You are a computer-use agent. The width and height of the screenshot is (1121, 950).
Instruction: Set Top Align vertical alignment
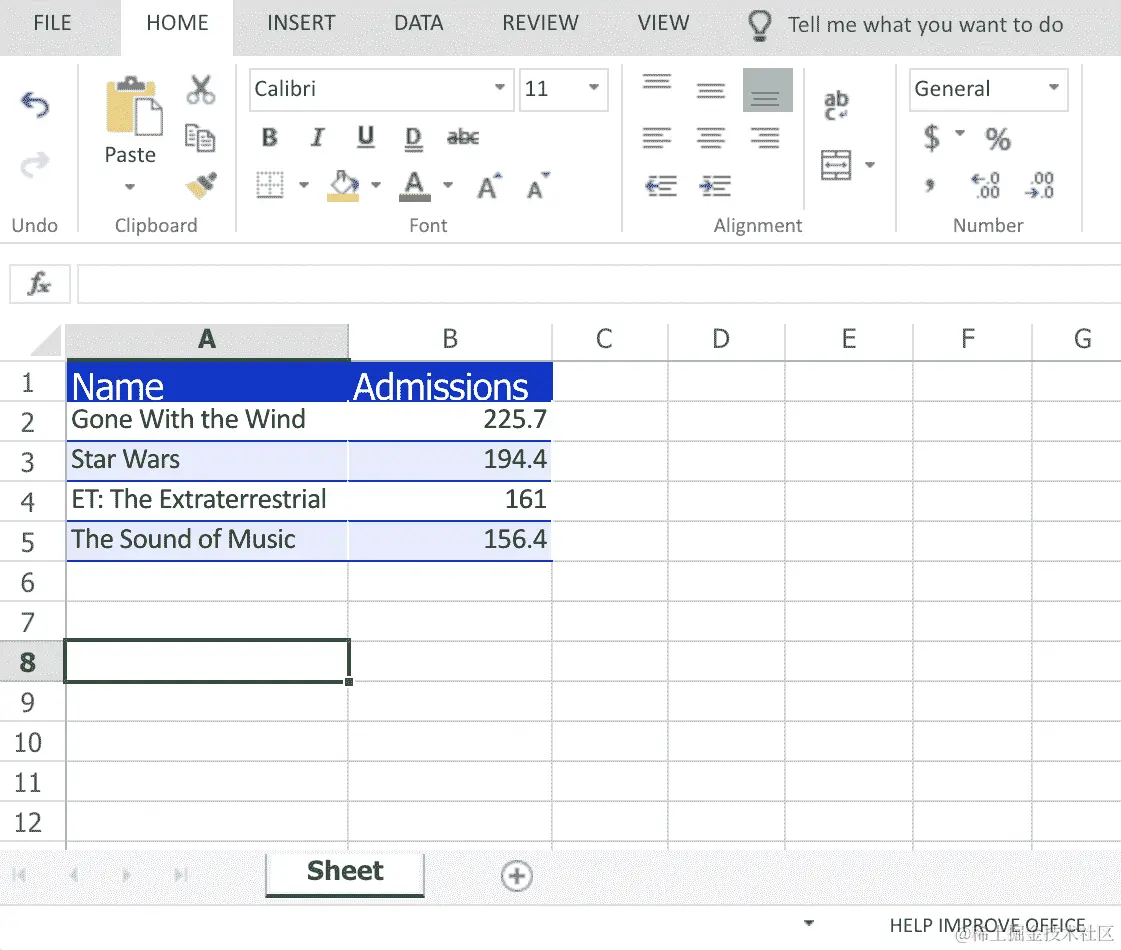[657, 81]
